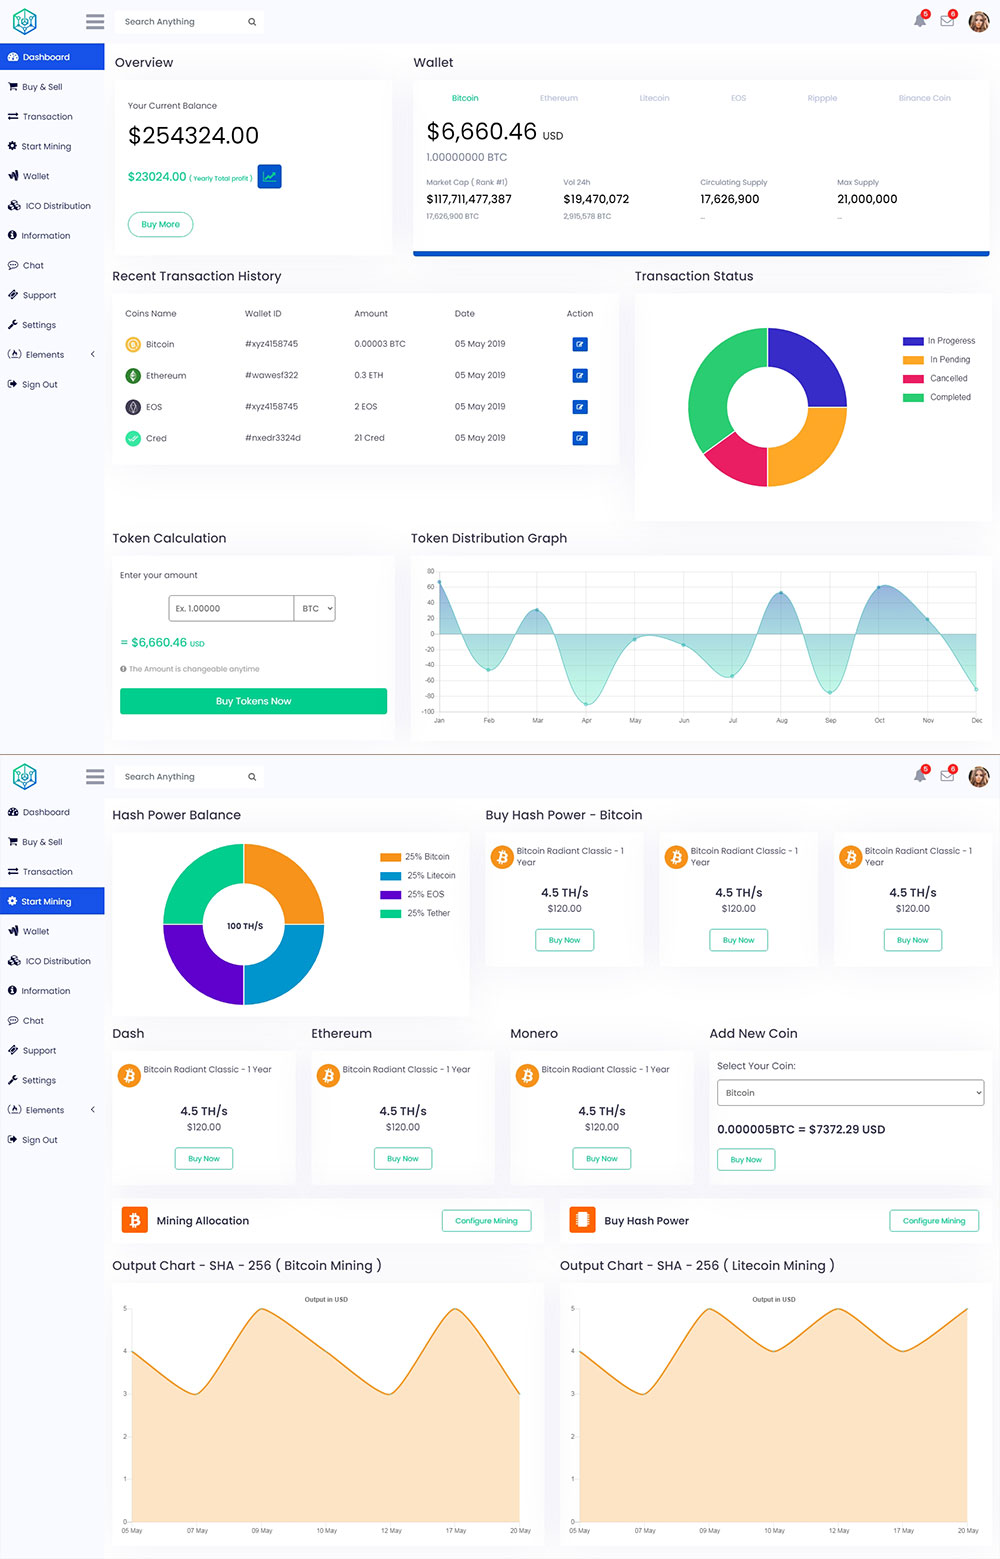This screenshot has width=1000, height=1559.
Task: Click the Ethereum coin icon in transaction history
Action: click(133, 376)
